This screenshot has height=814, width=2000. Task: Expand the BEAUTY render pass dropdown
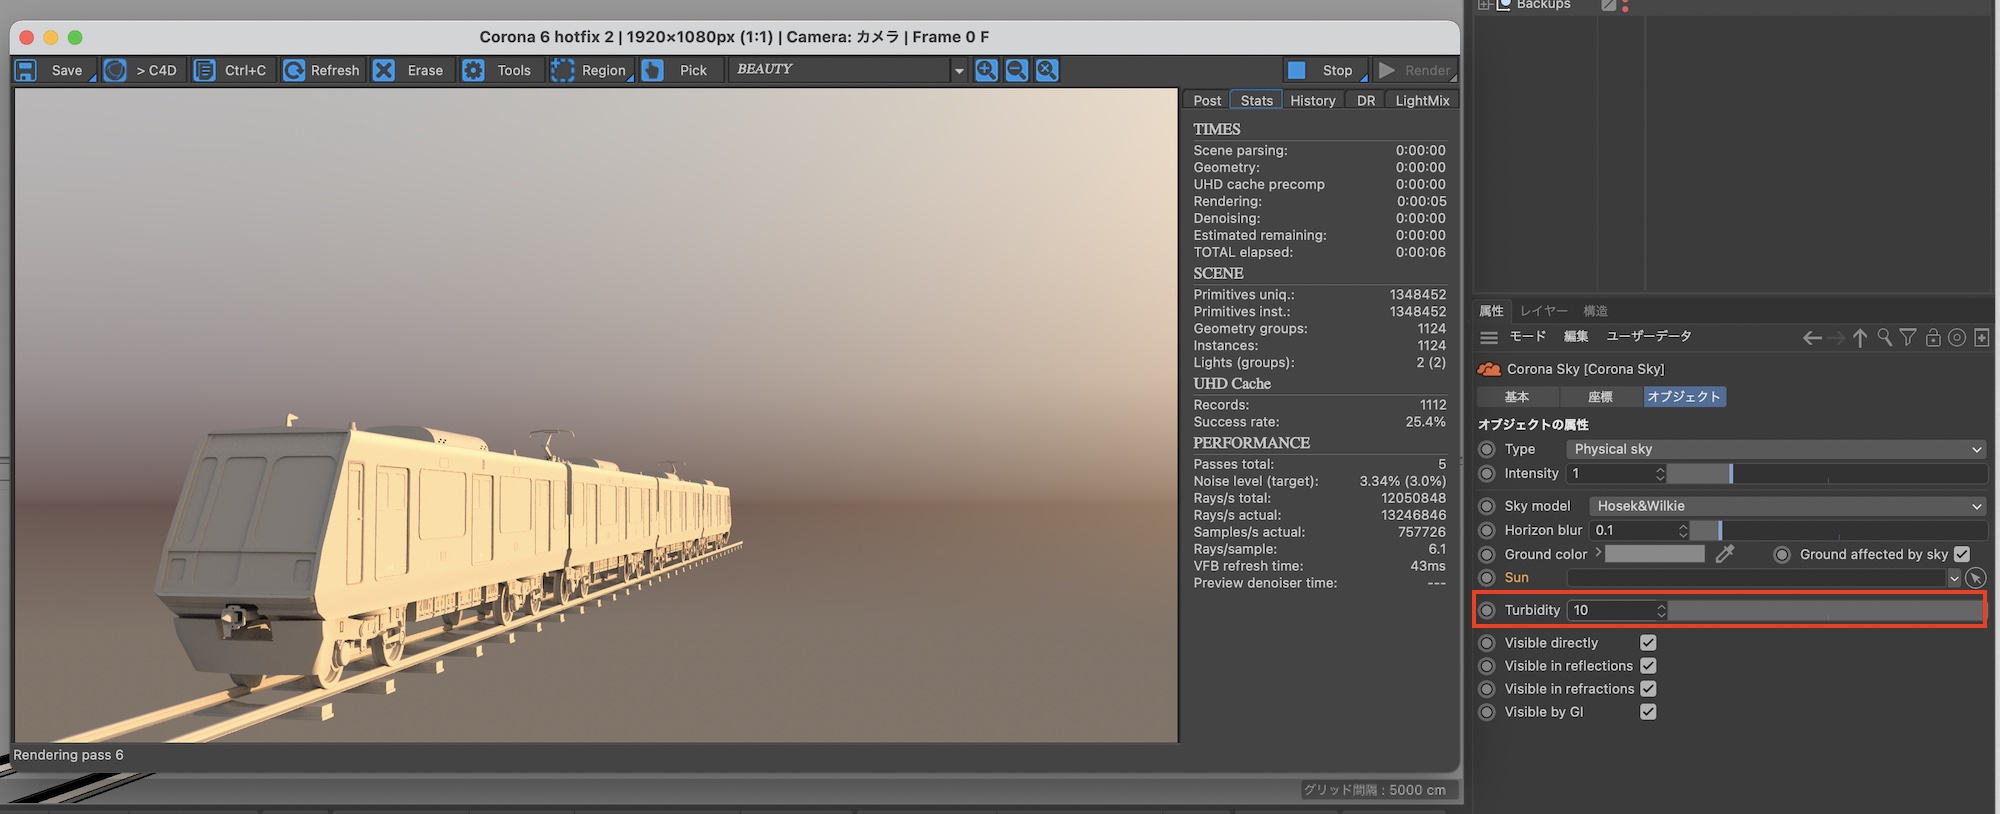coord(958,70)
